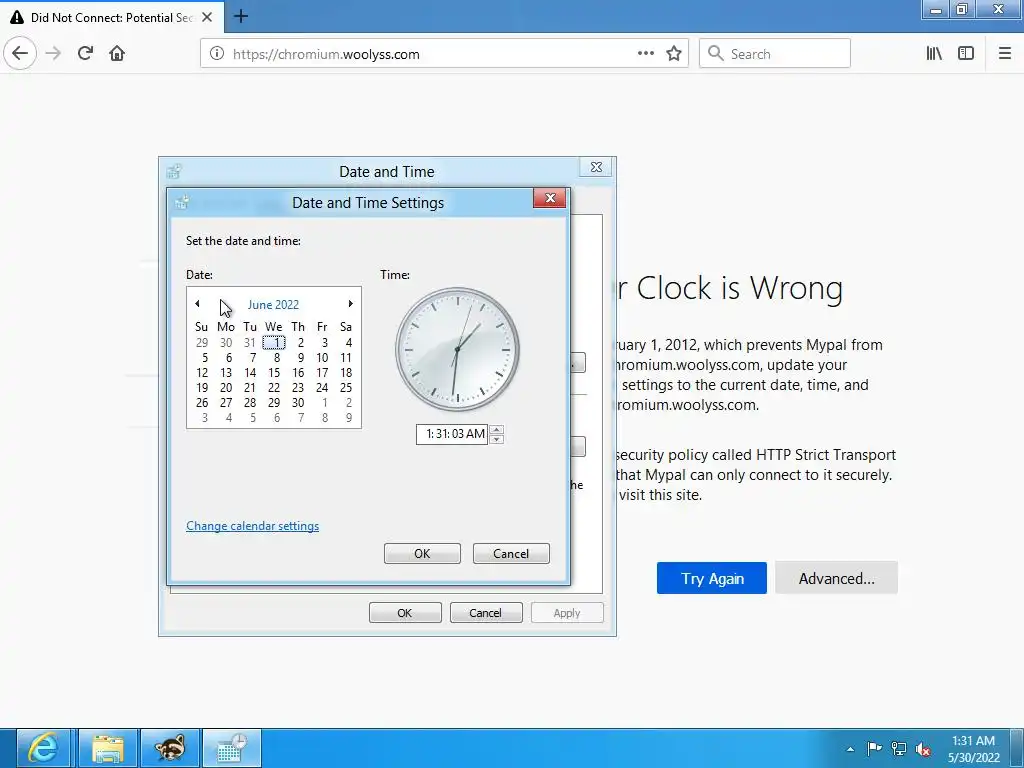The width and height of the screenshot is (1024, 768).
Task: Click Try Again on the error page
Action: point(712,578)
